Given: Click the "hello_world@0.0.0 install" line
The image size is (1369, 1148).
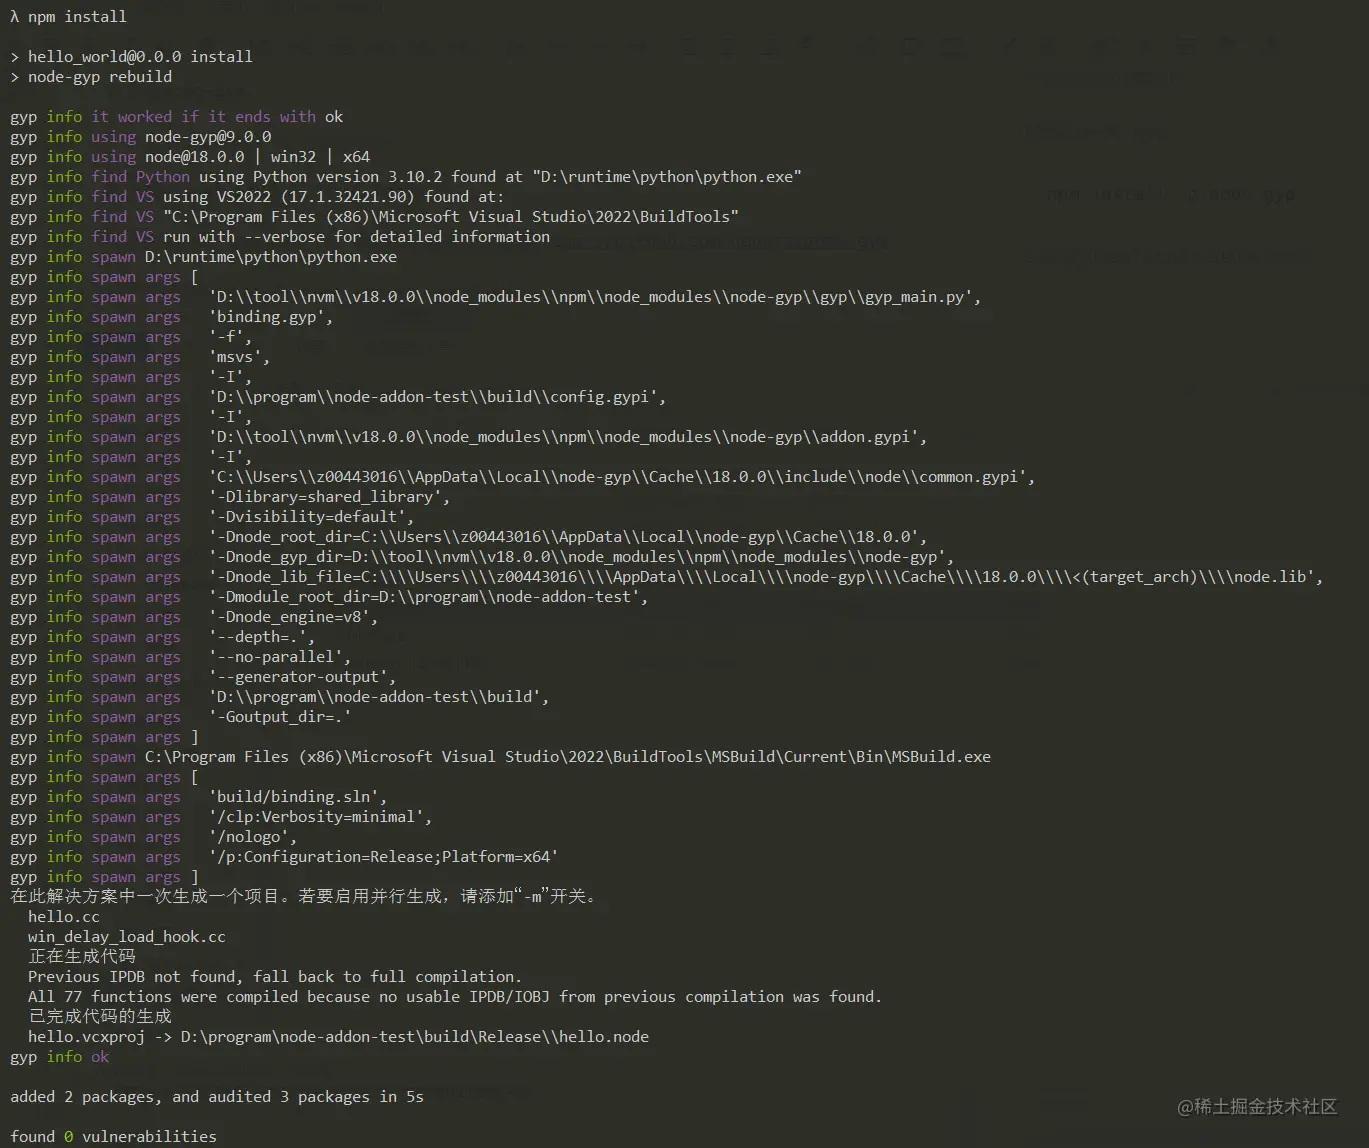Looking at the screenshot, I should [x=139, y=57].
